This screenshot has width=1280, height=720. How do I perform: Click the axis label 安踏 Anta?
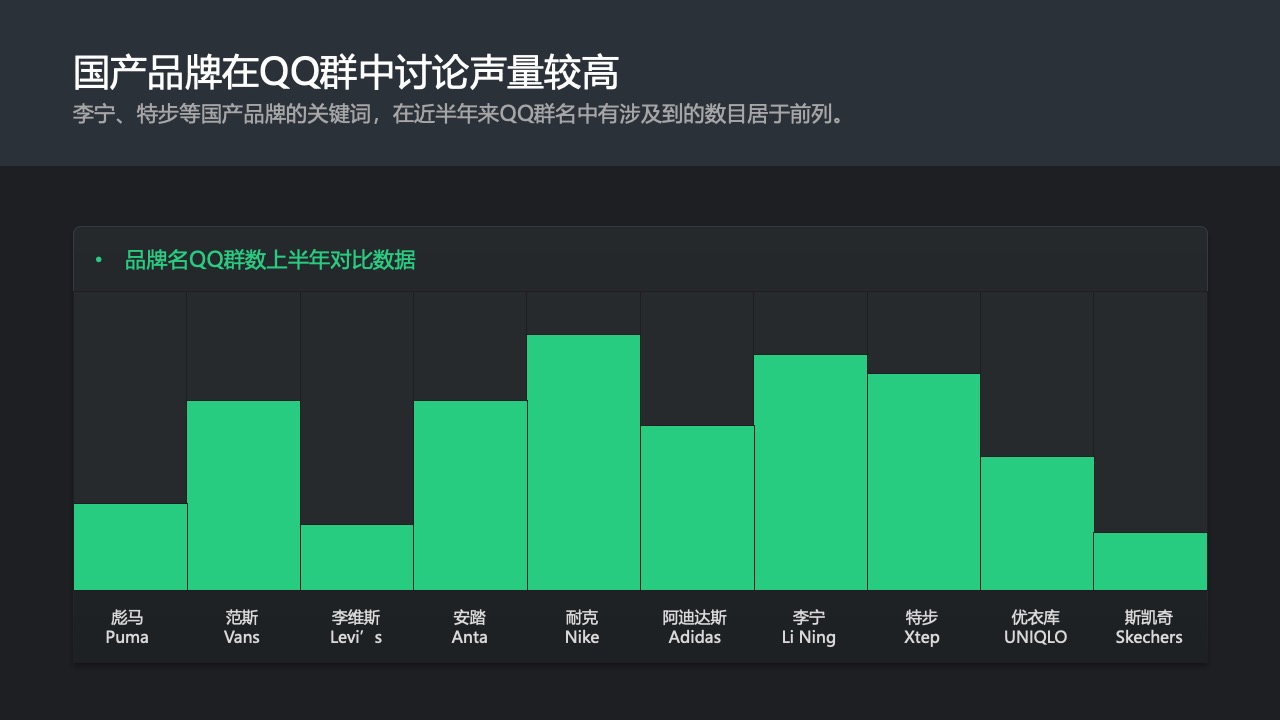pyautogui.click(x=470, y=627)
